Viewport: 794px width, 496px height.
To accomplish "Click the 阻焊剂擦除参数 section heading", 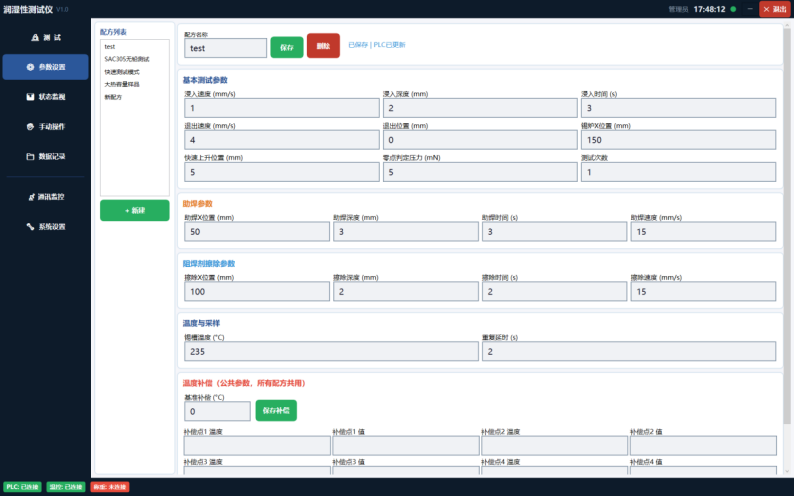I will point(209,263).
